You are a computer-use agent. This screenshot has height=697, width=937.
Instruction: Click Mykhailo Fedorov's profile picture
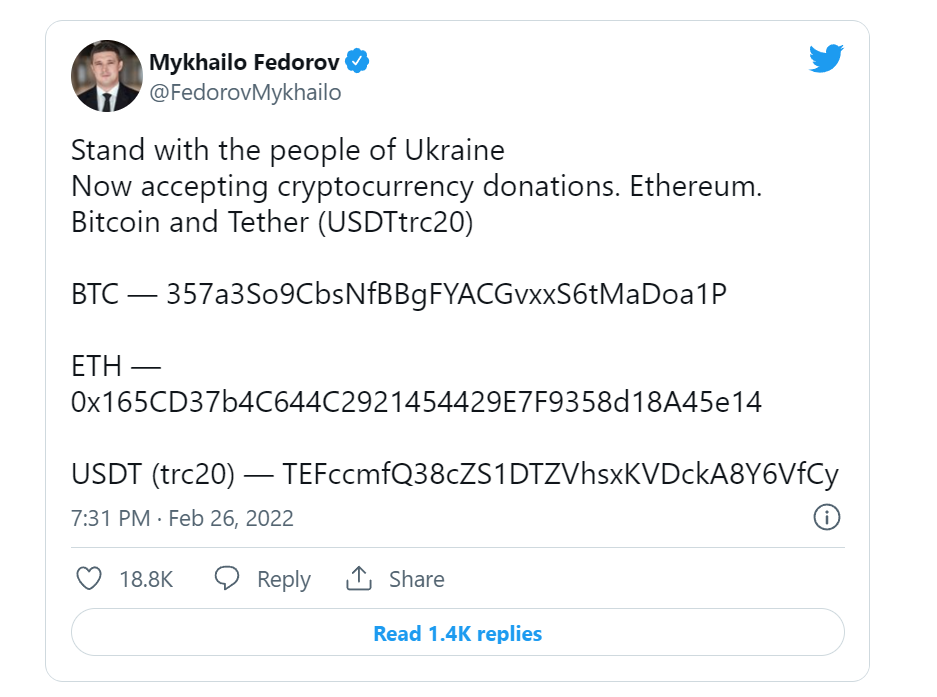point(106,75)
